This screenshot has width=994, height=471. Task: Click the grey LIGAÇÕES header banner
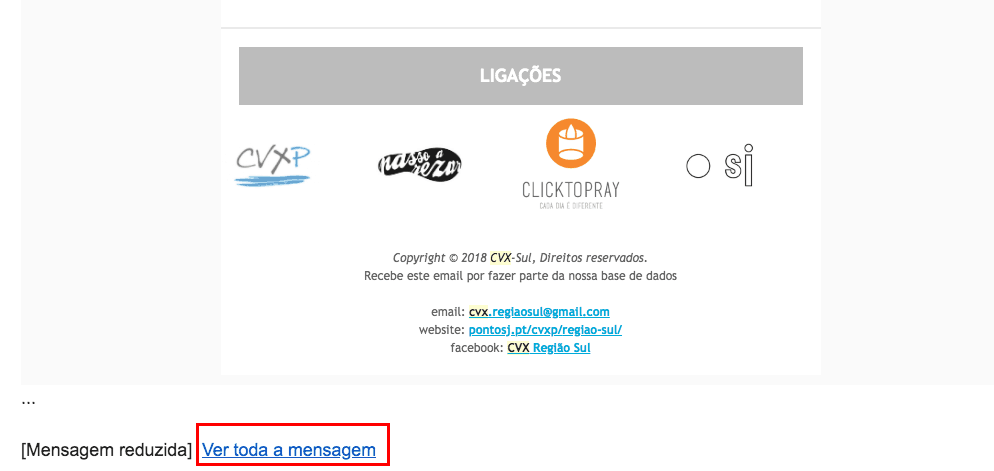(x=520, y=76)
